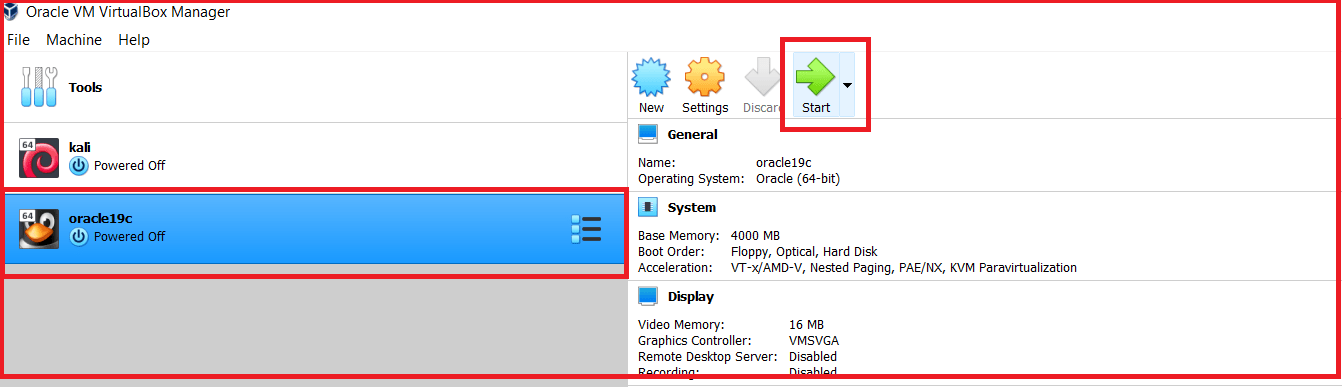Expand the Start button dropdown arrow
Screen dimensions: 1342x387
(x=847, y=86)
